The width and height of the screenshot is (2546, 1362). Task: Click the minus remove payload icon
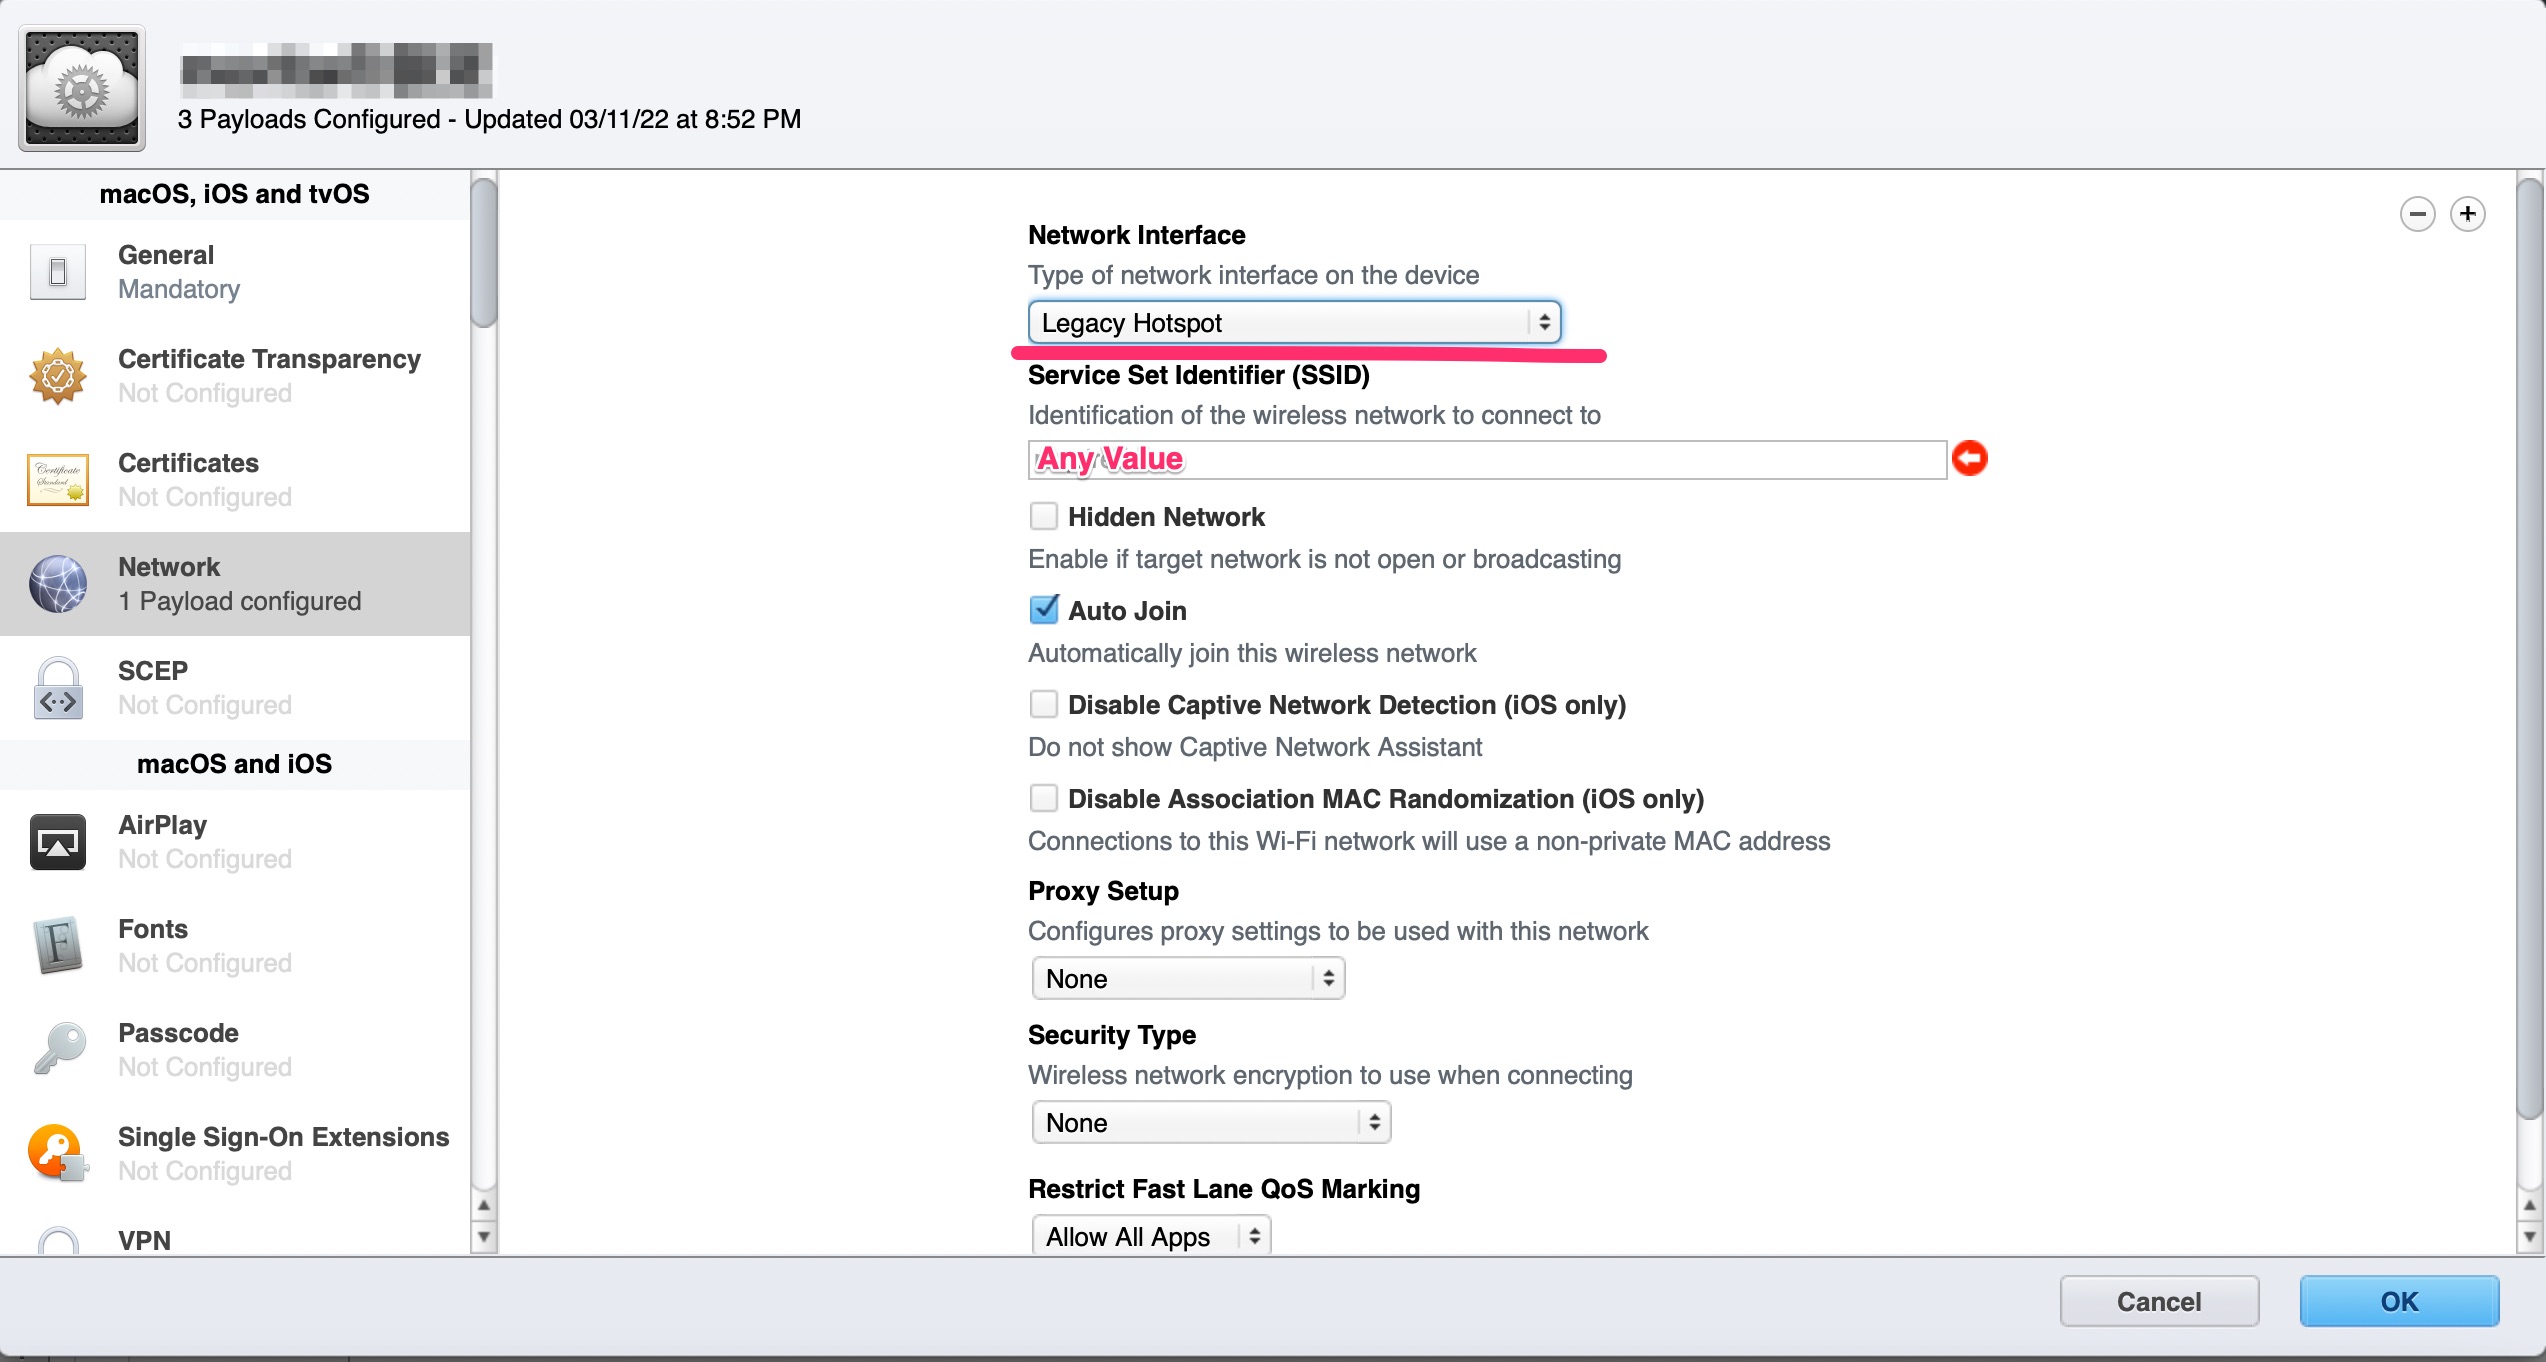point(2417,214)
